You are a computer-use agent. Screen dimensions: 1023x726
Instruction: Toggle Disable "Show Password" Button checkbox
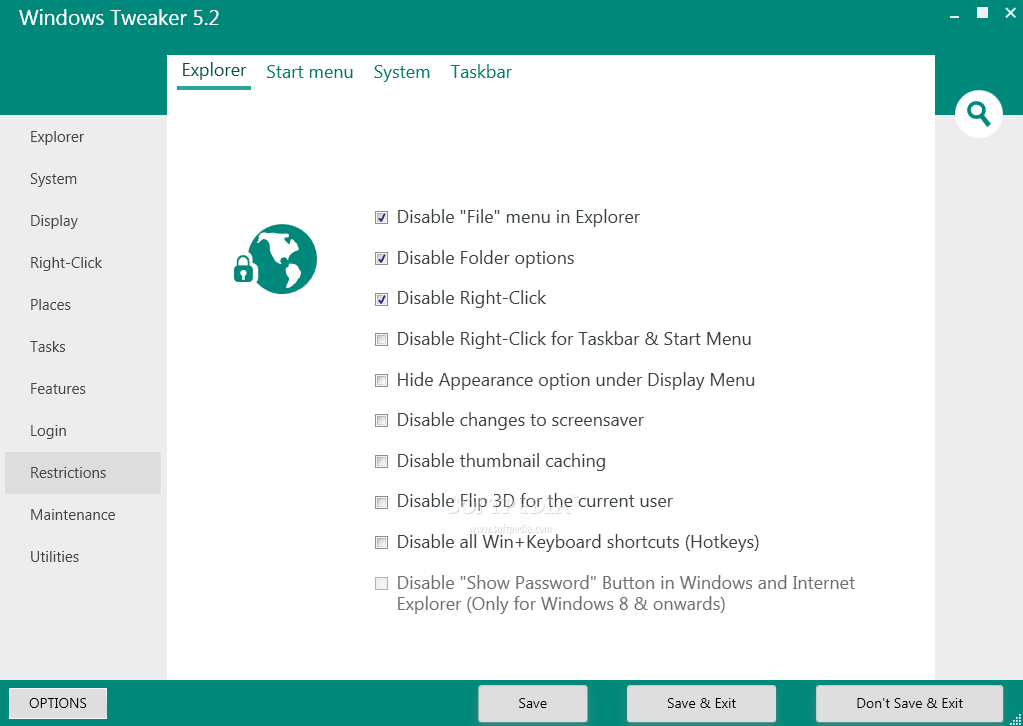click(381, 583)
